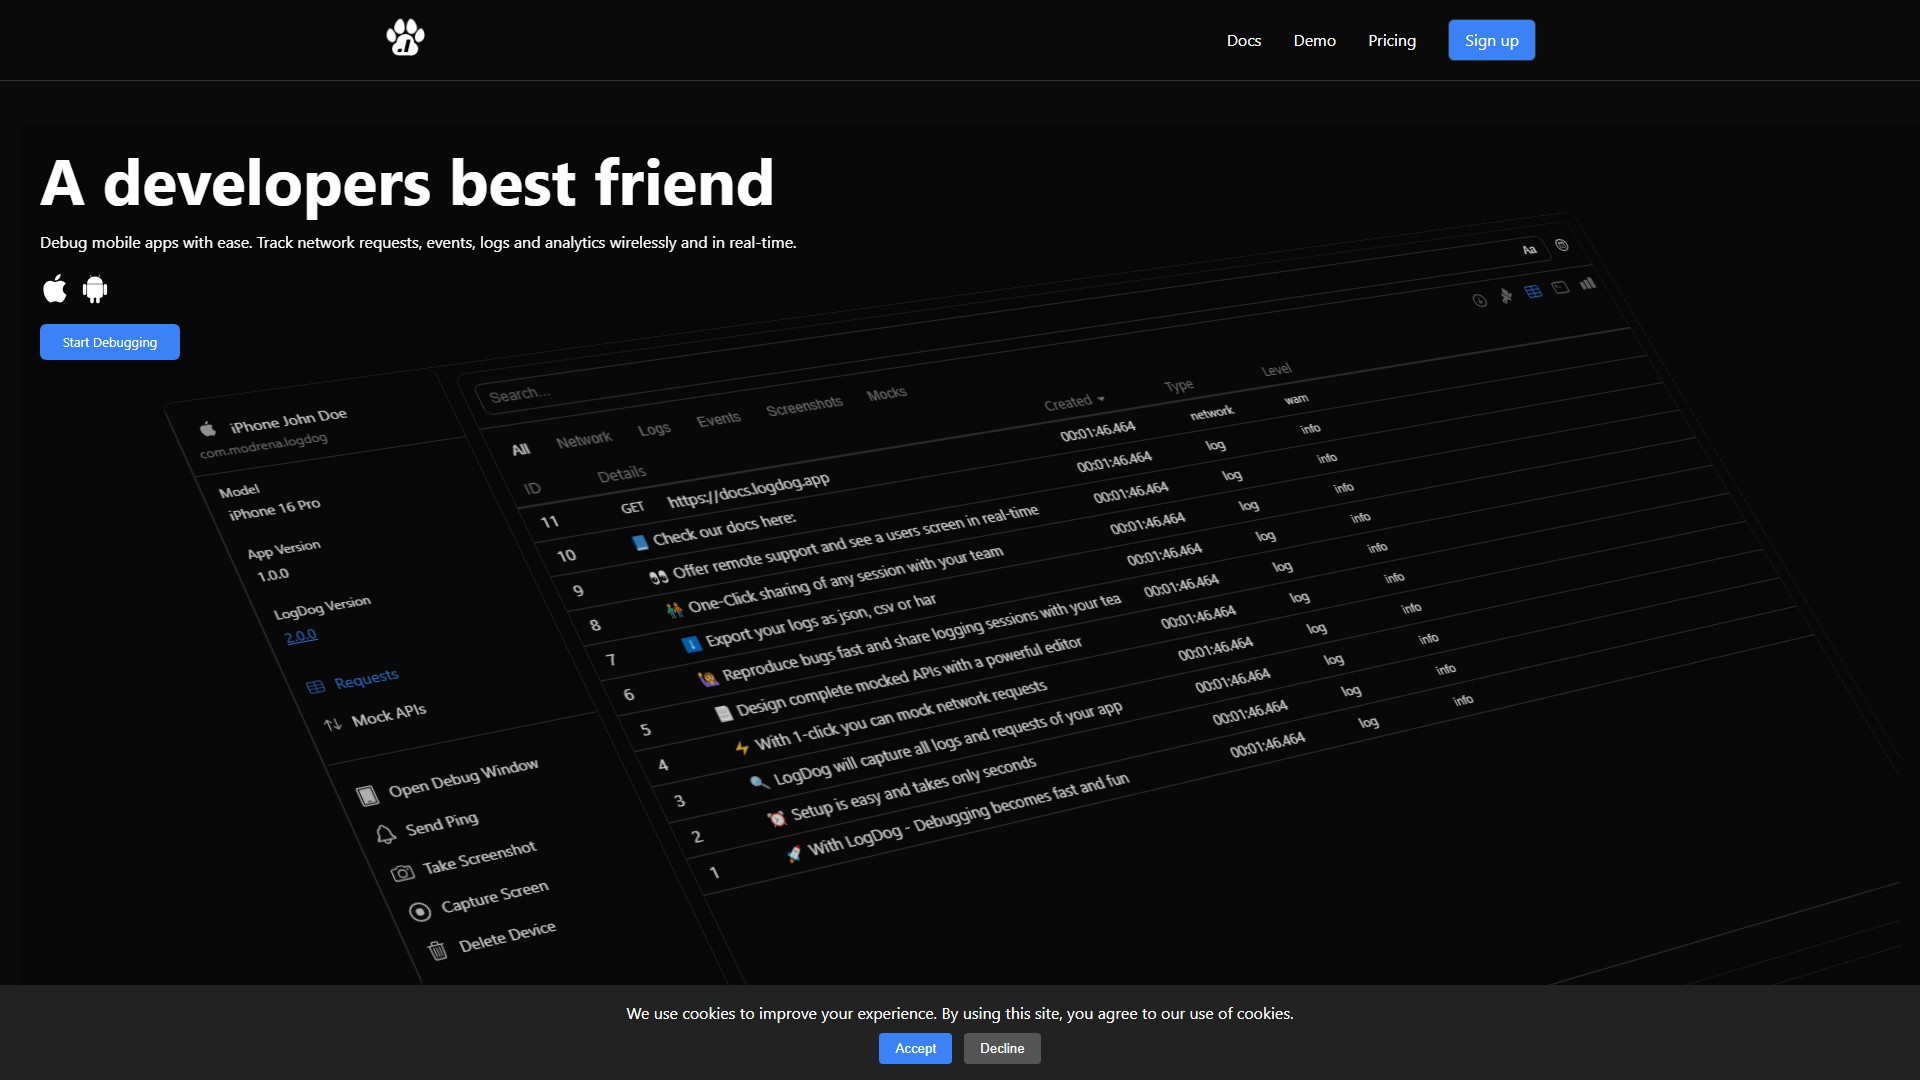
Task: Click the lightning emoji on mock network row
Action: 741,747
